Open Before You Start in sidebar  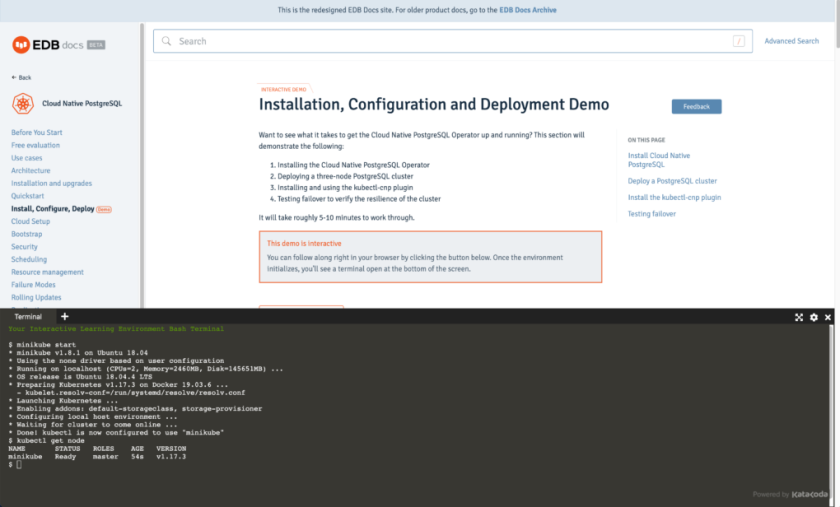tap(36, 132)
